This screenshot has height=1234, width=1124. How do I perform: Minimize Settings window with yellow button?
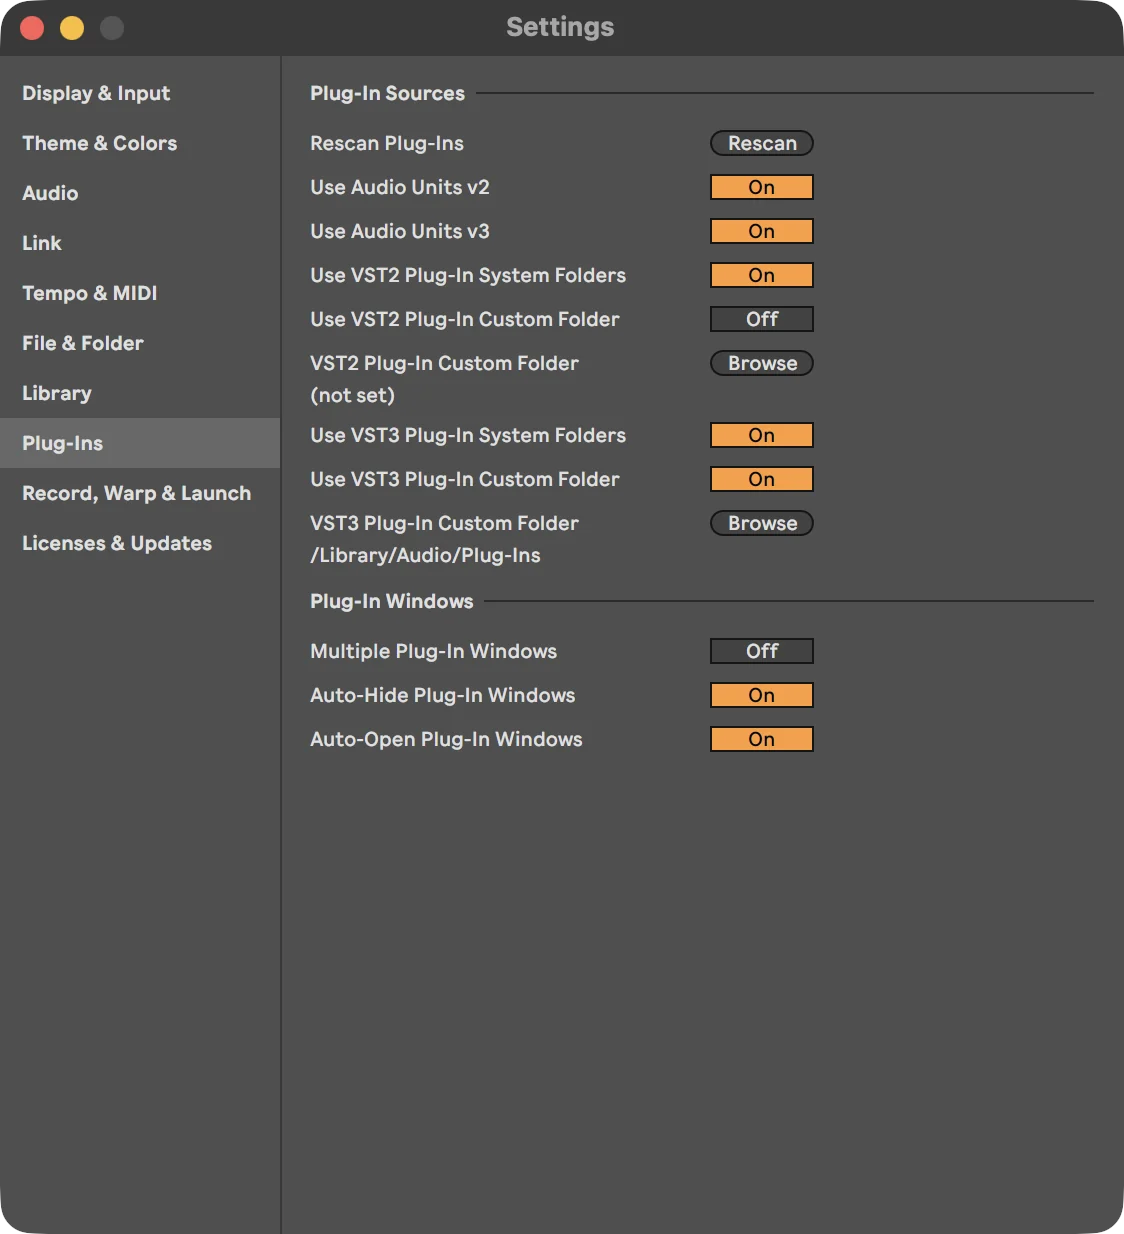pos(72,28)
